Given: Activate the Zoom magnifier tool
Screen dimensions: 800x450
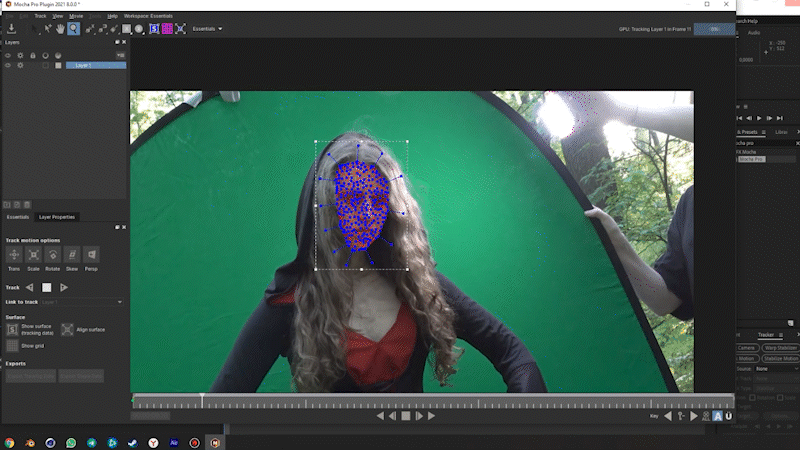Looking at the screenshot, I should coord(73,29).
